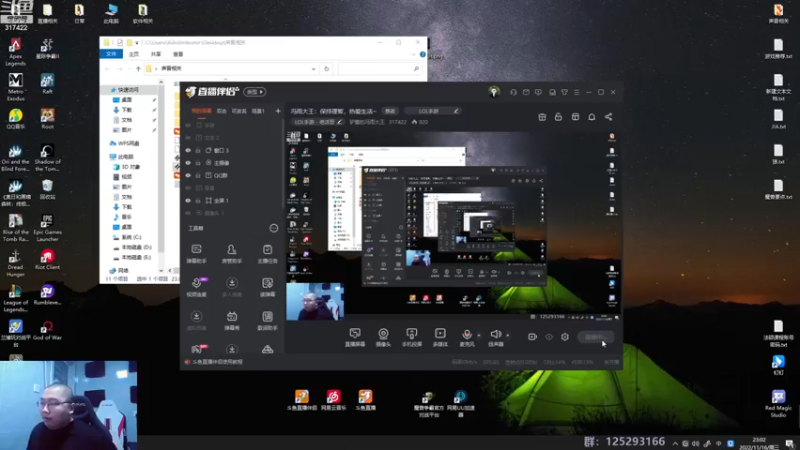Click the record video icon in bottom bar

click(532, 337)
